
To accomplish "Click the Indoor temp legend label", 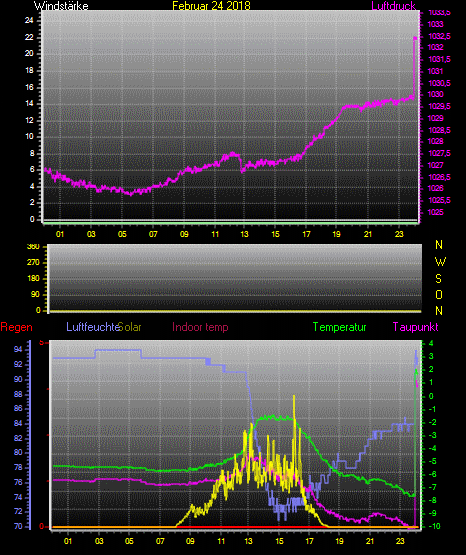I will point(200,327).
